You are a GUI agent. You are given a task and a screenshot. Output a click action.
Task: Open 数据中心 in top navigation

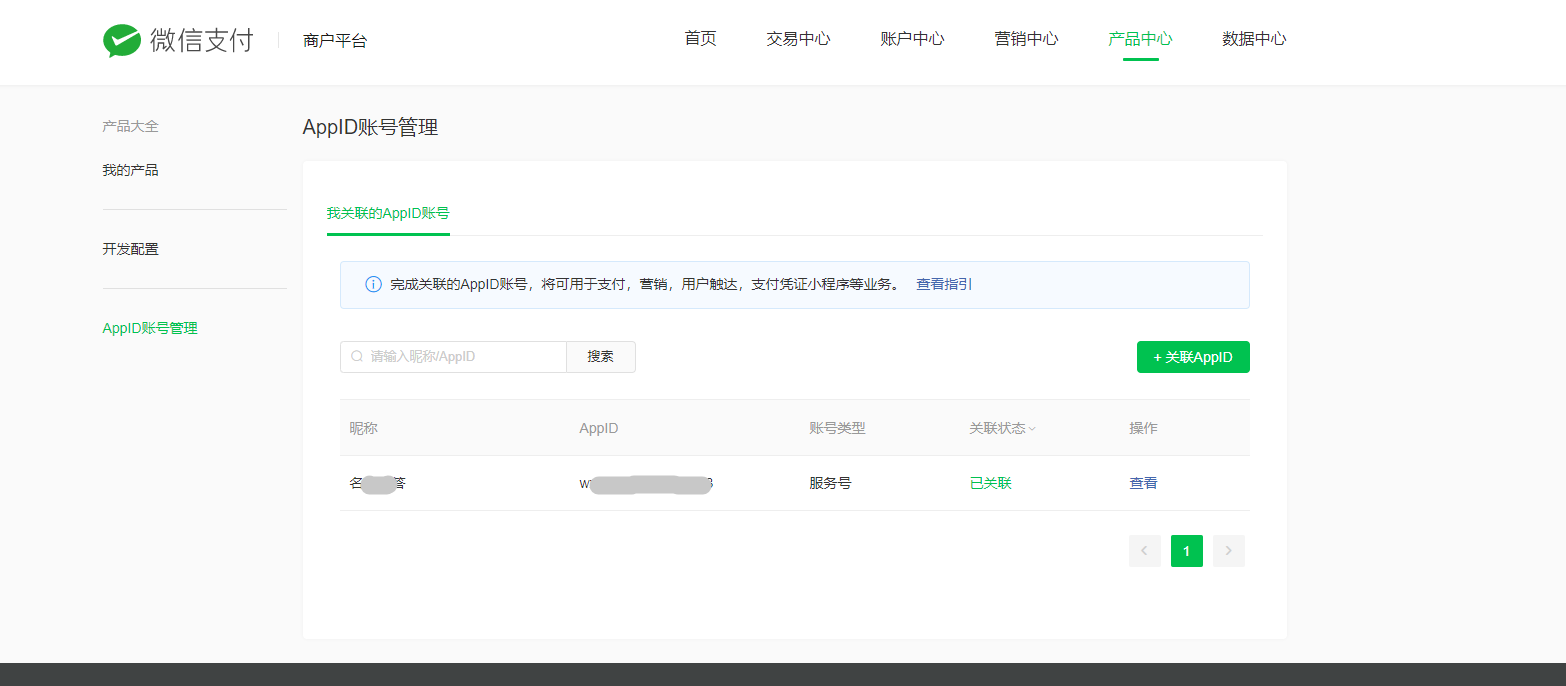tap(1254, 39)
